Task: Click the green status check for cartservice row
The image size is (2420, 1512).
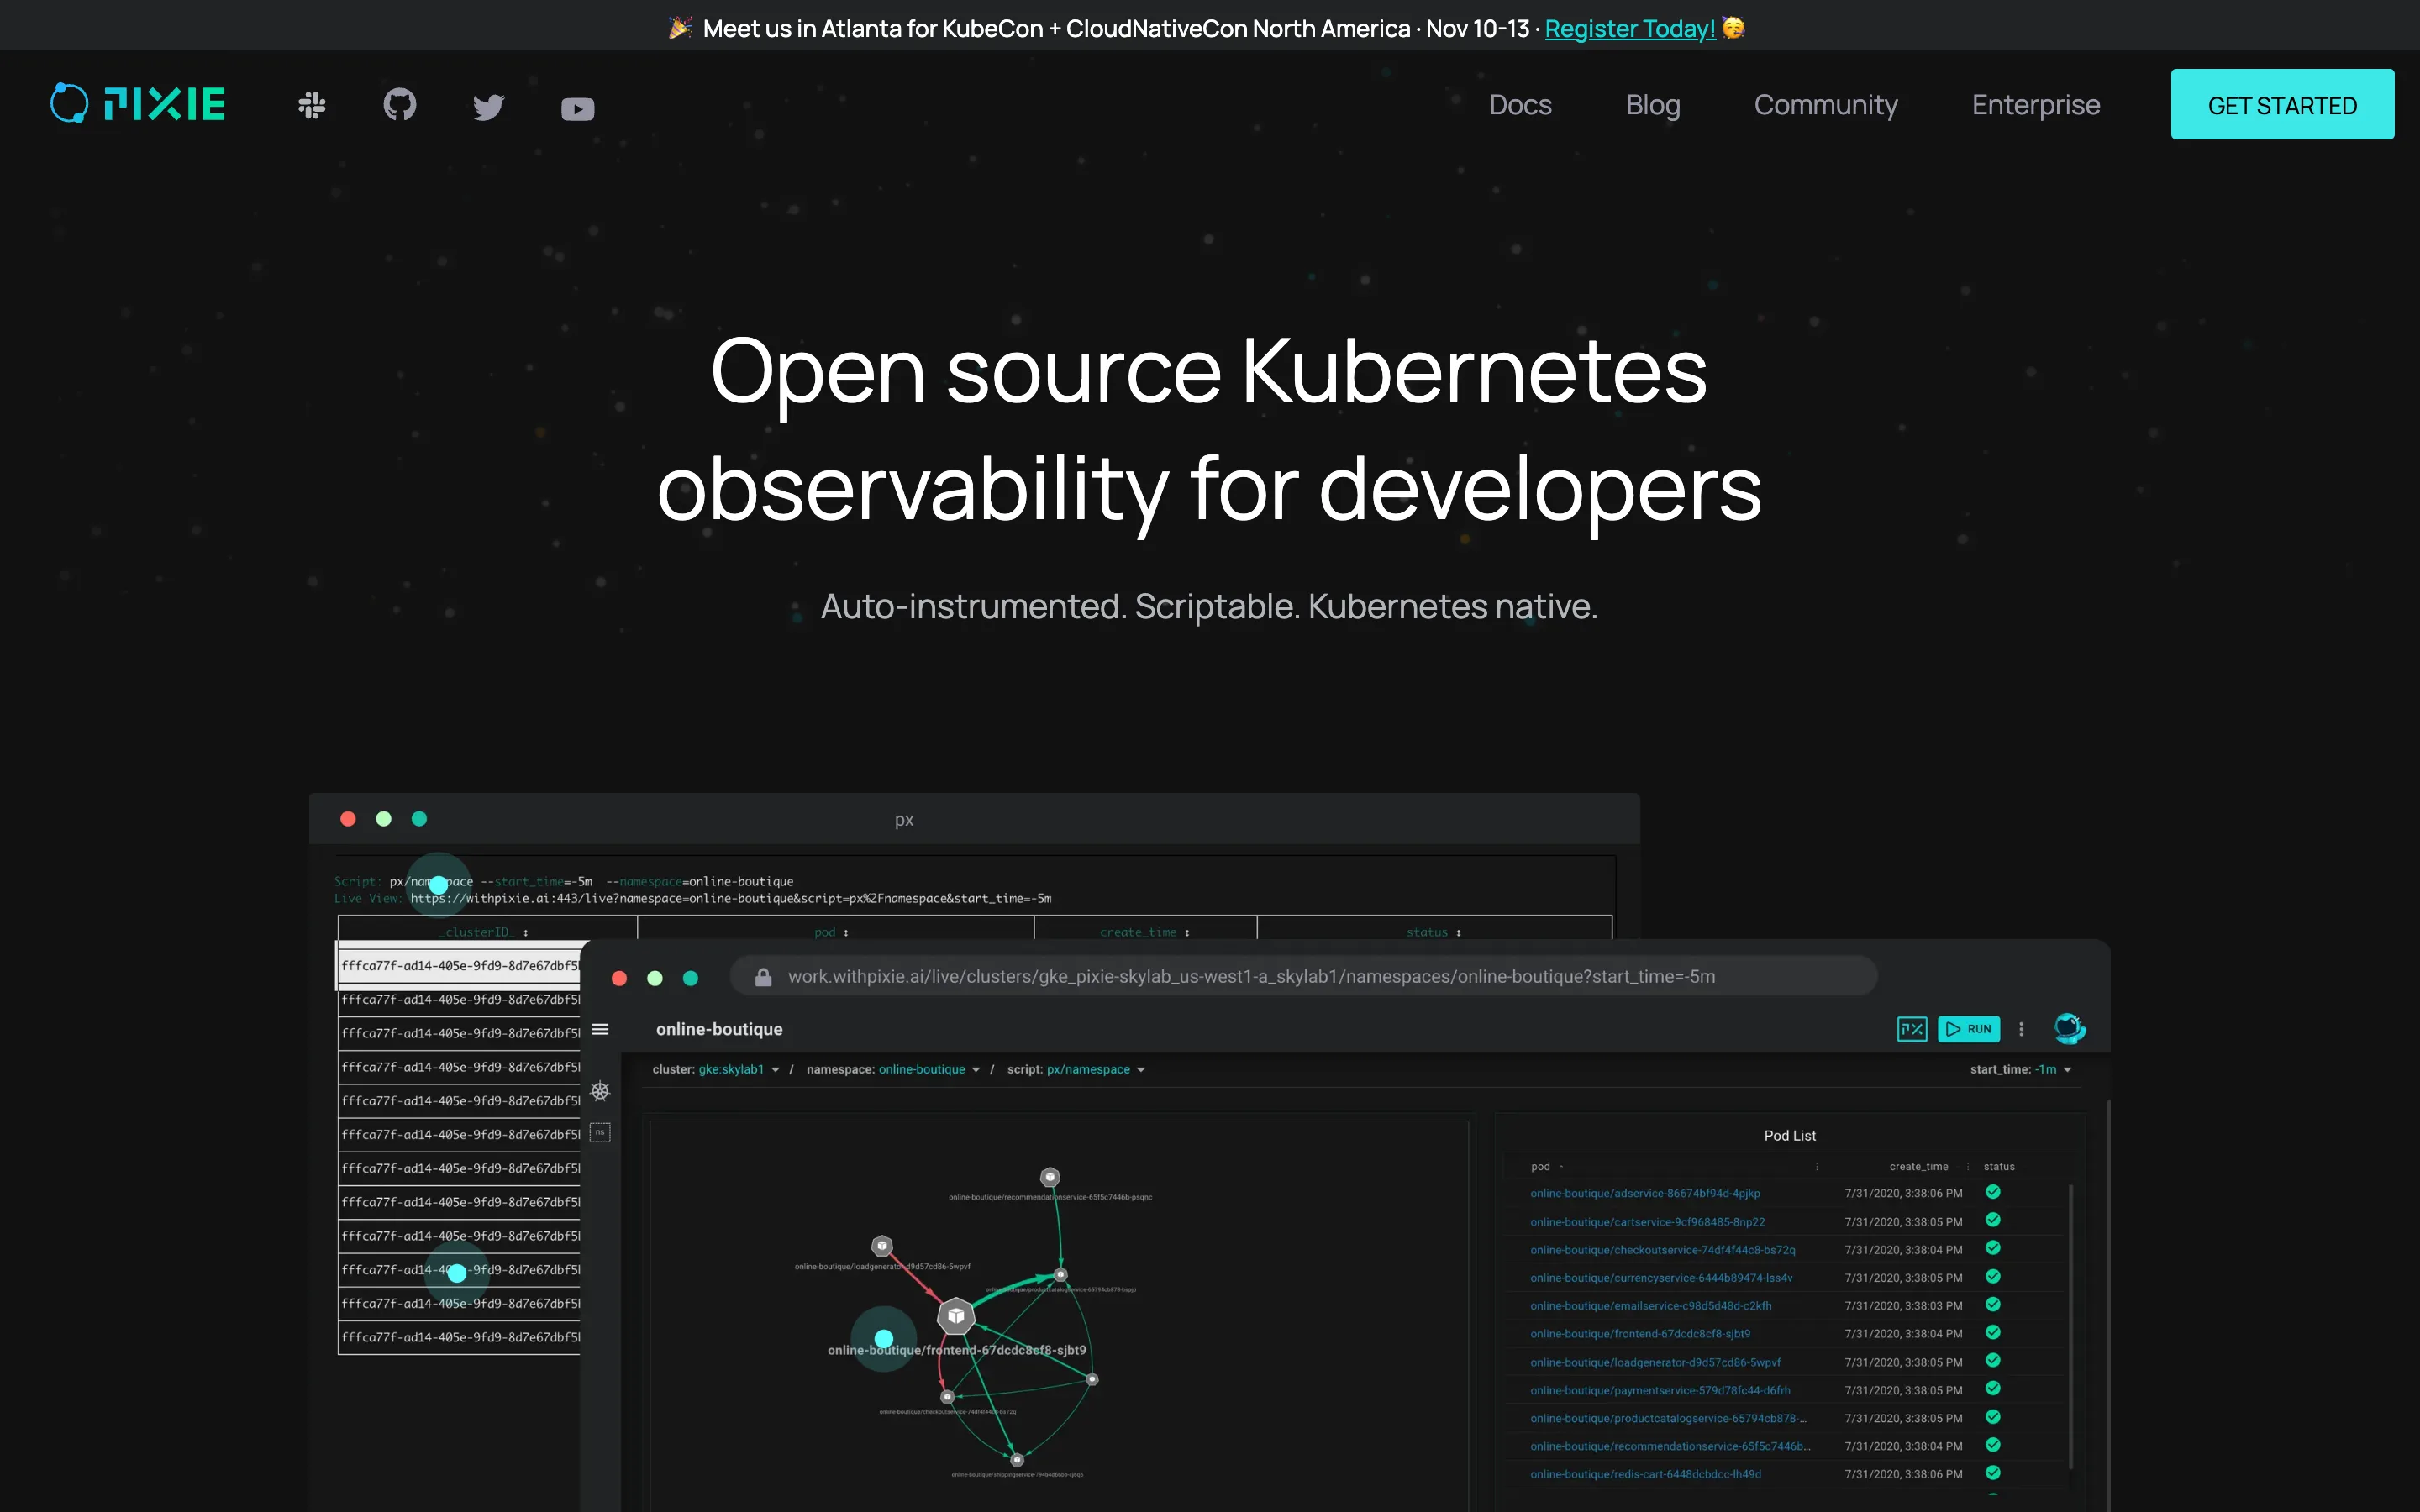Action: [x=1993, y=1220]
